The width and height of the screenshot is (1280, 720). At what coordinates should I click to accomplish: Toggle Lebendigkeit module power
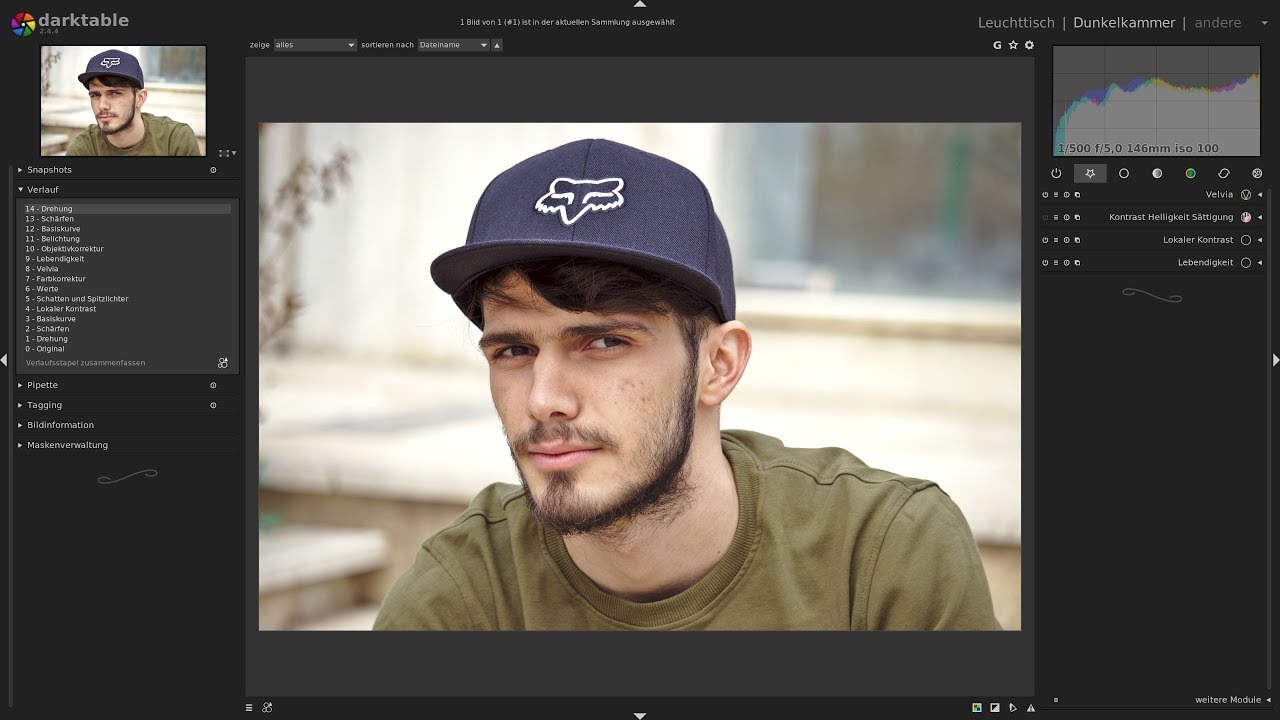pyautogui.click(x=1045, y=263)
